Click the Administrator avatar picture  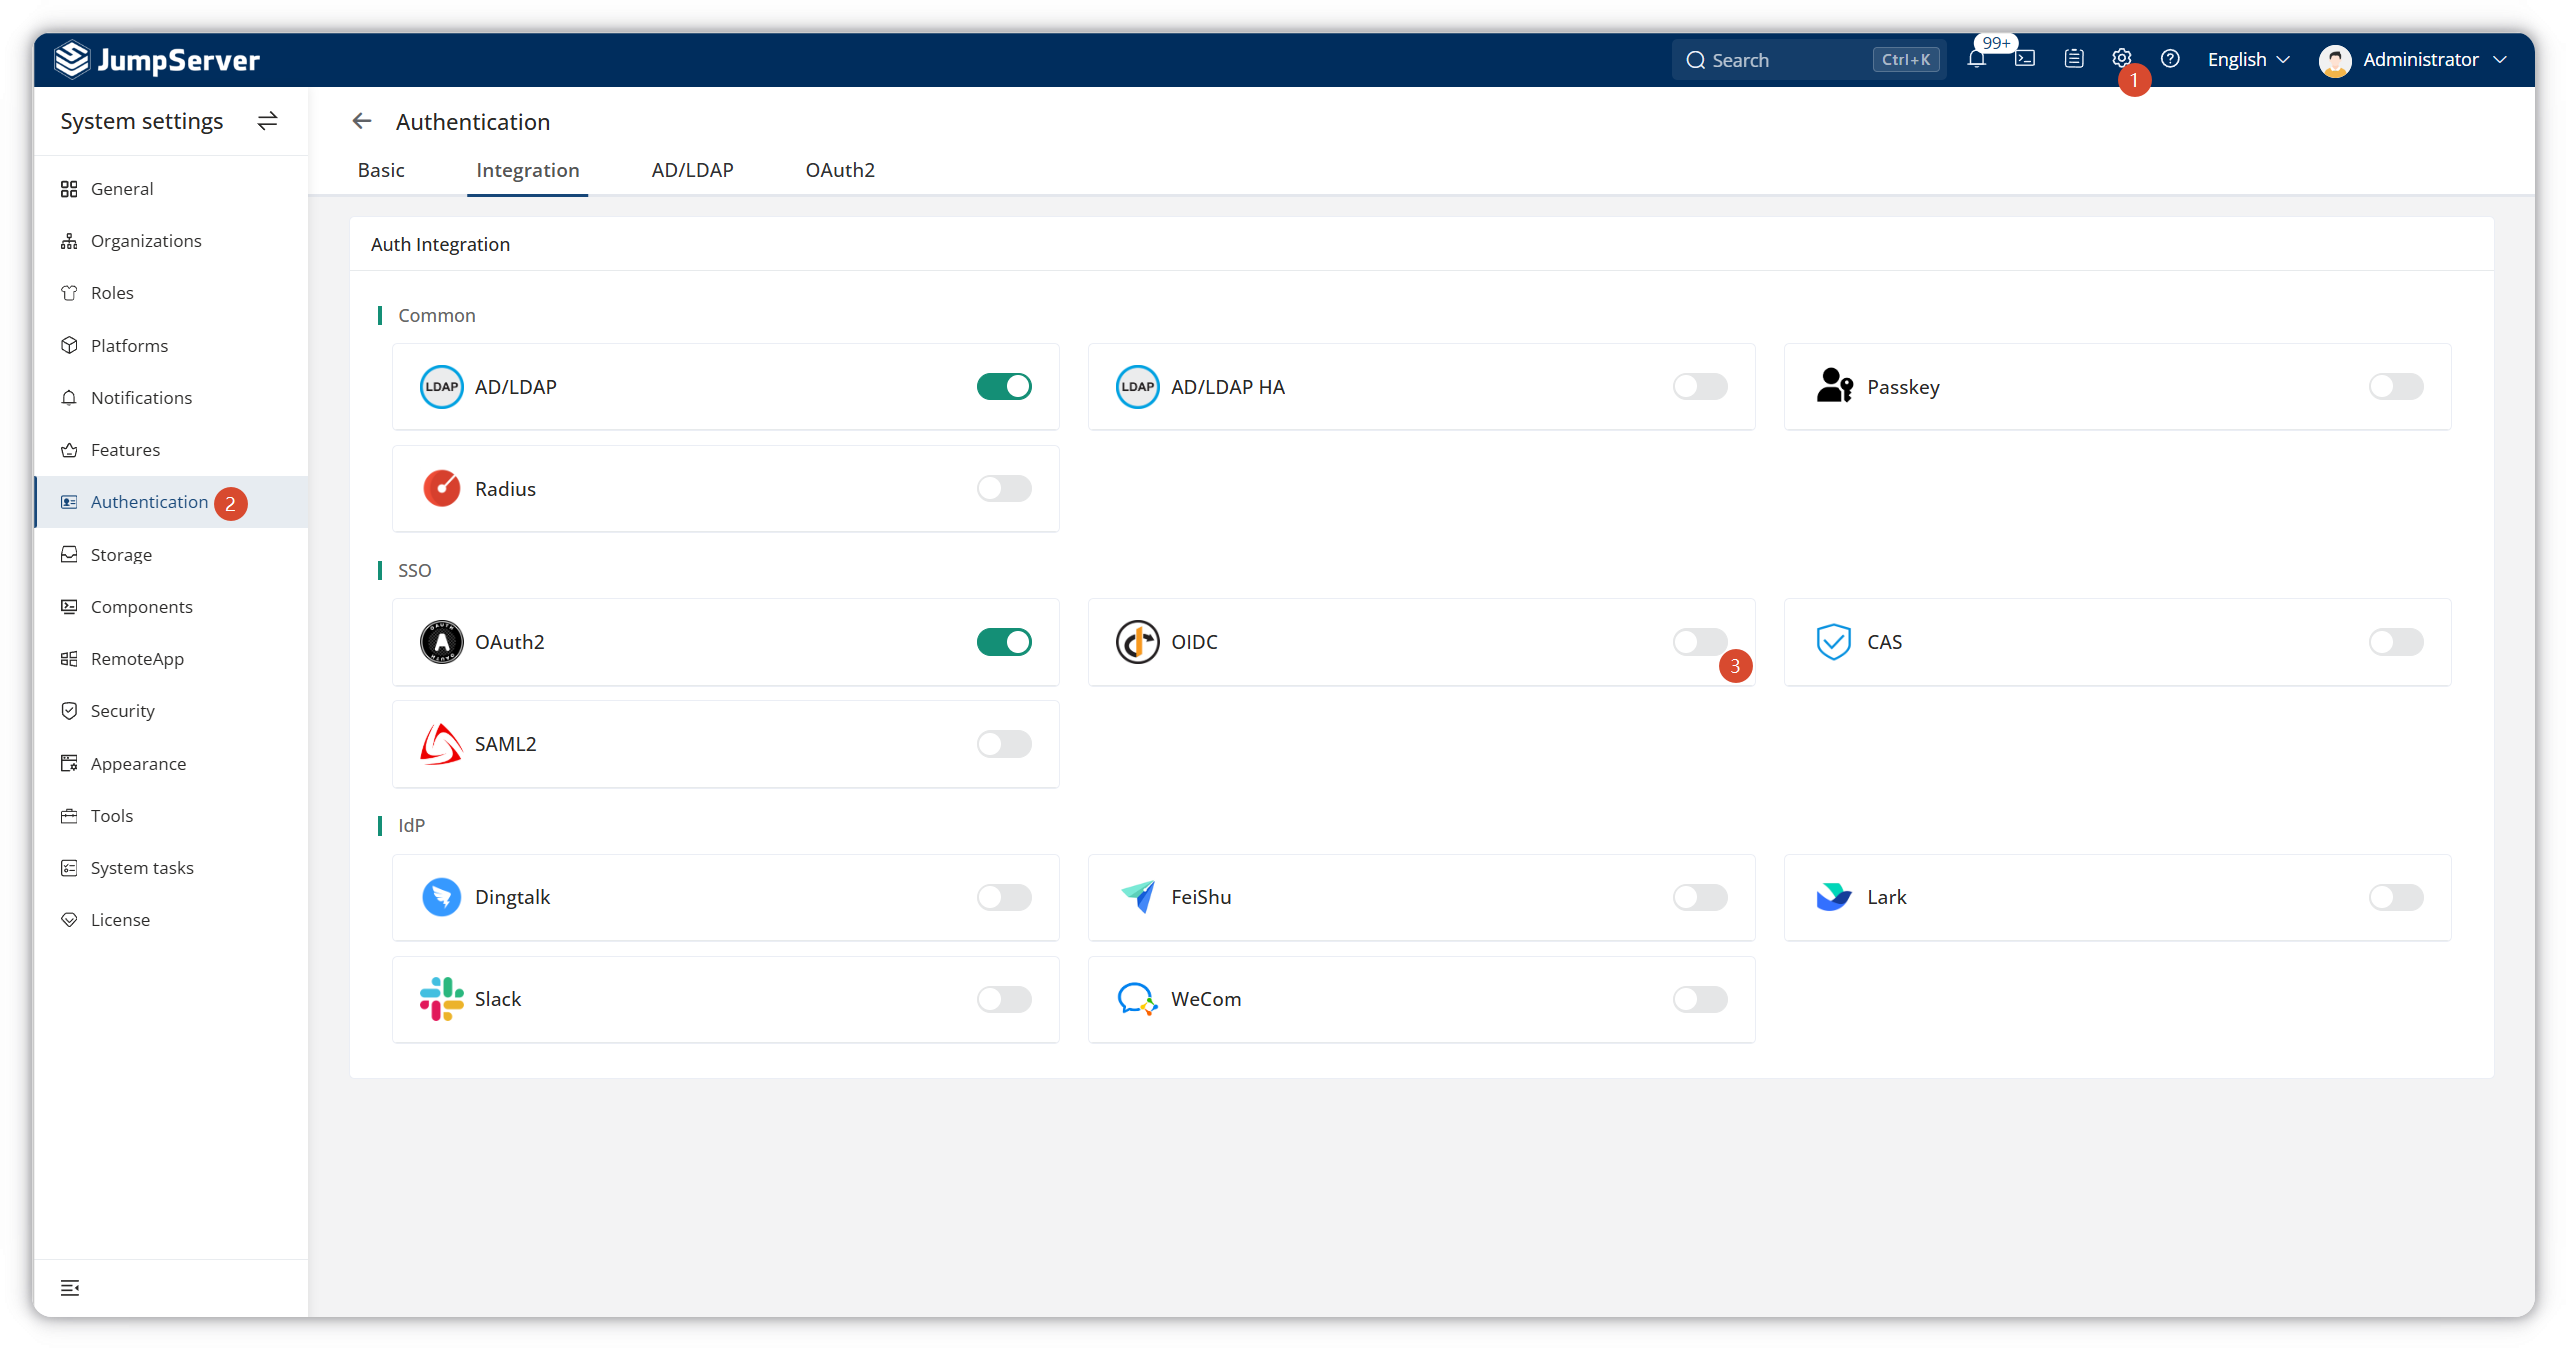pos(2335,60)
